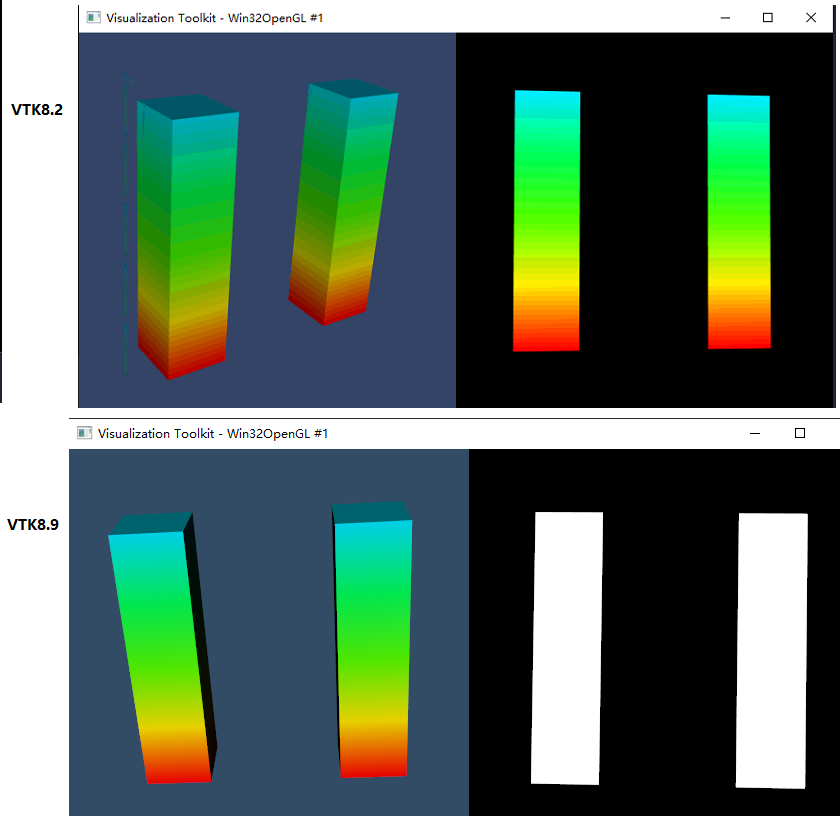Minimize the bottom Visualization Toolkit window

[755, 433]
